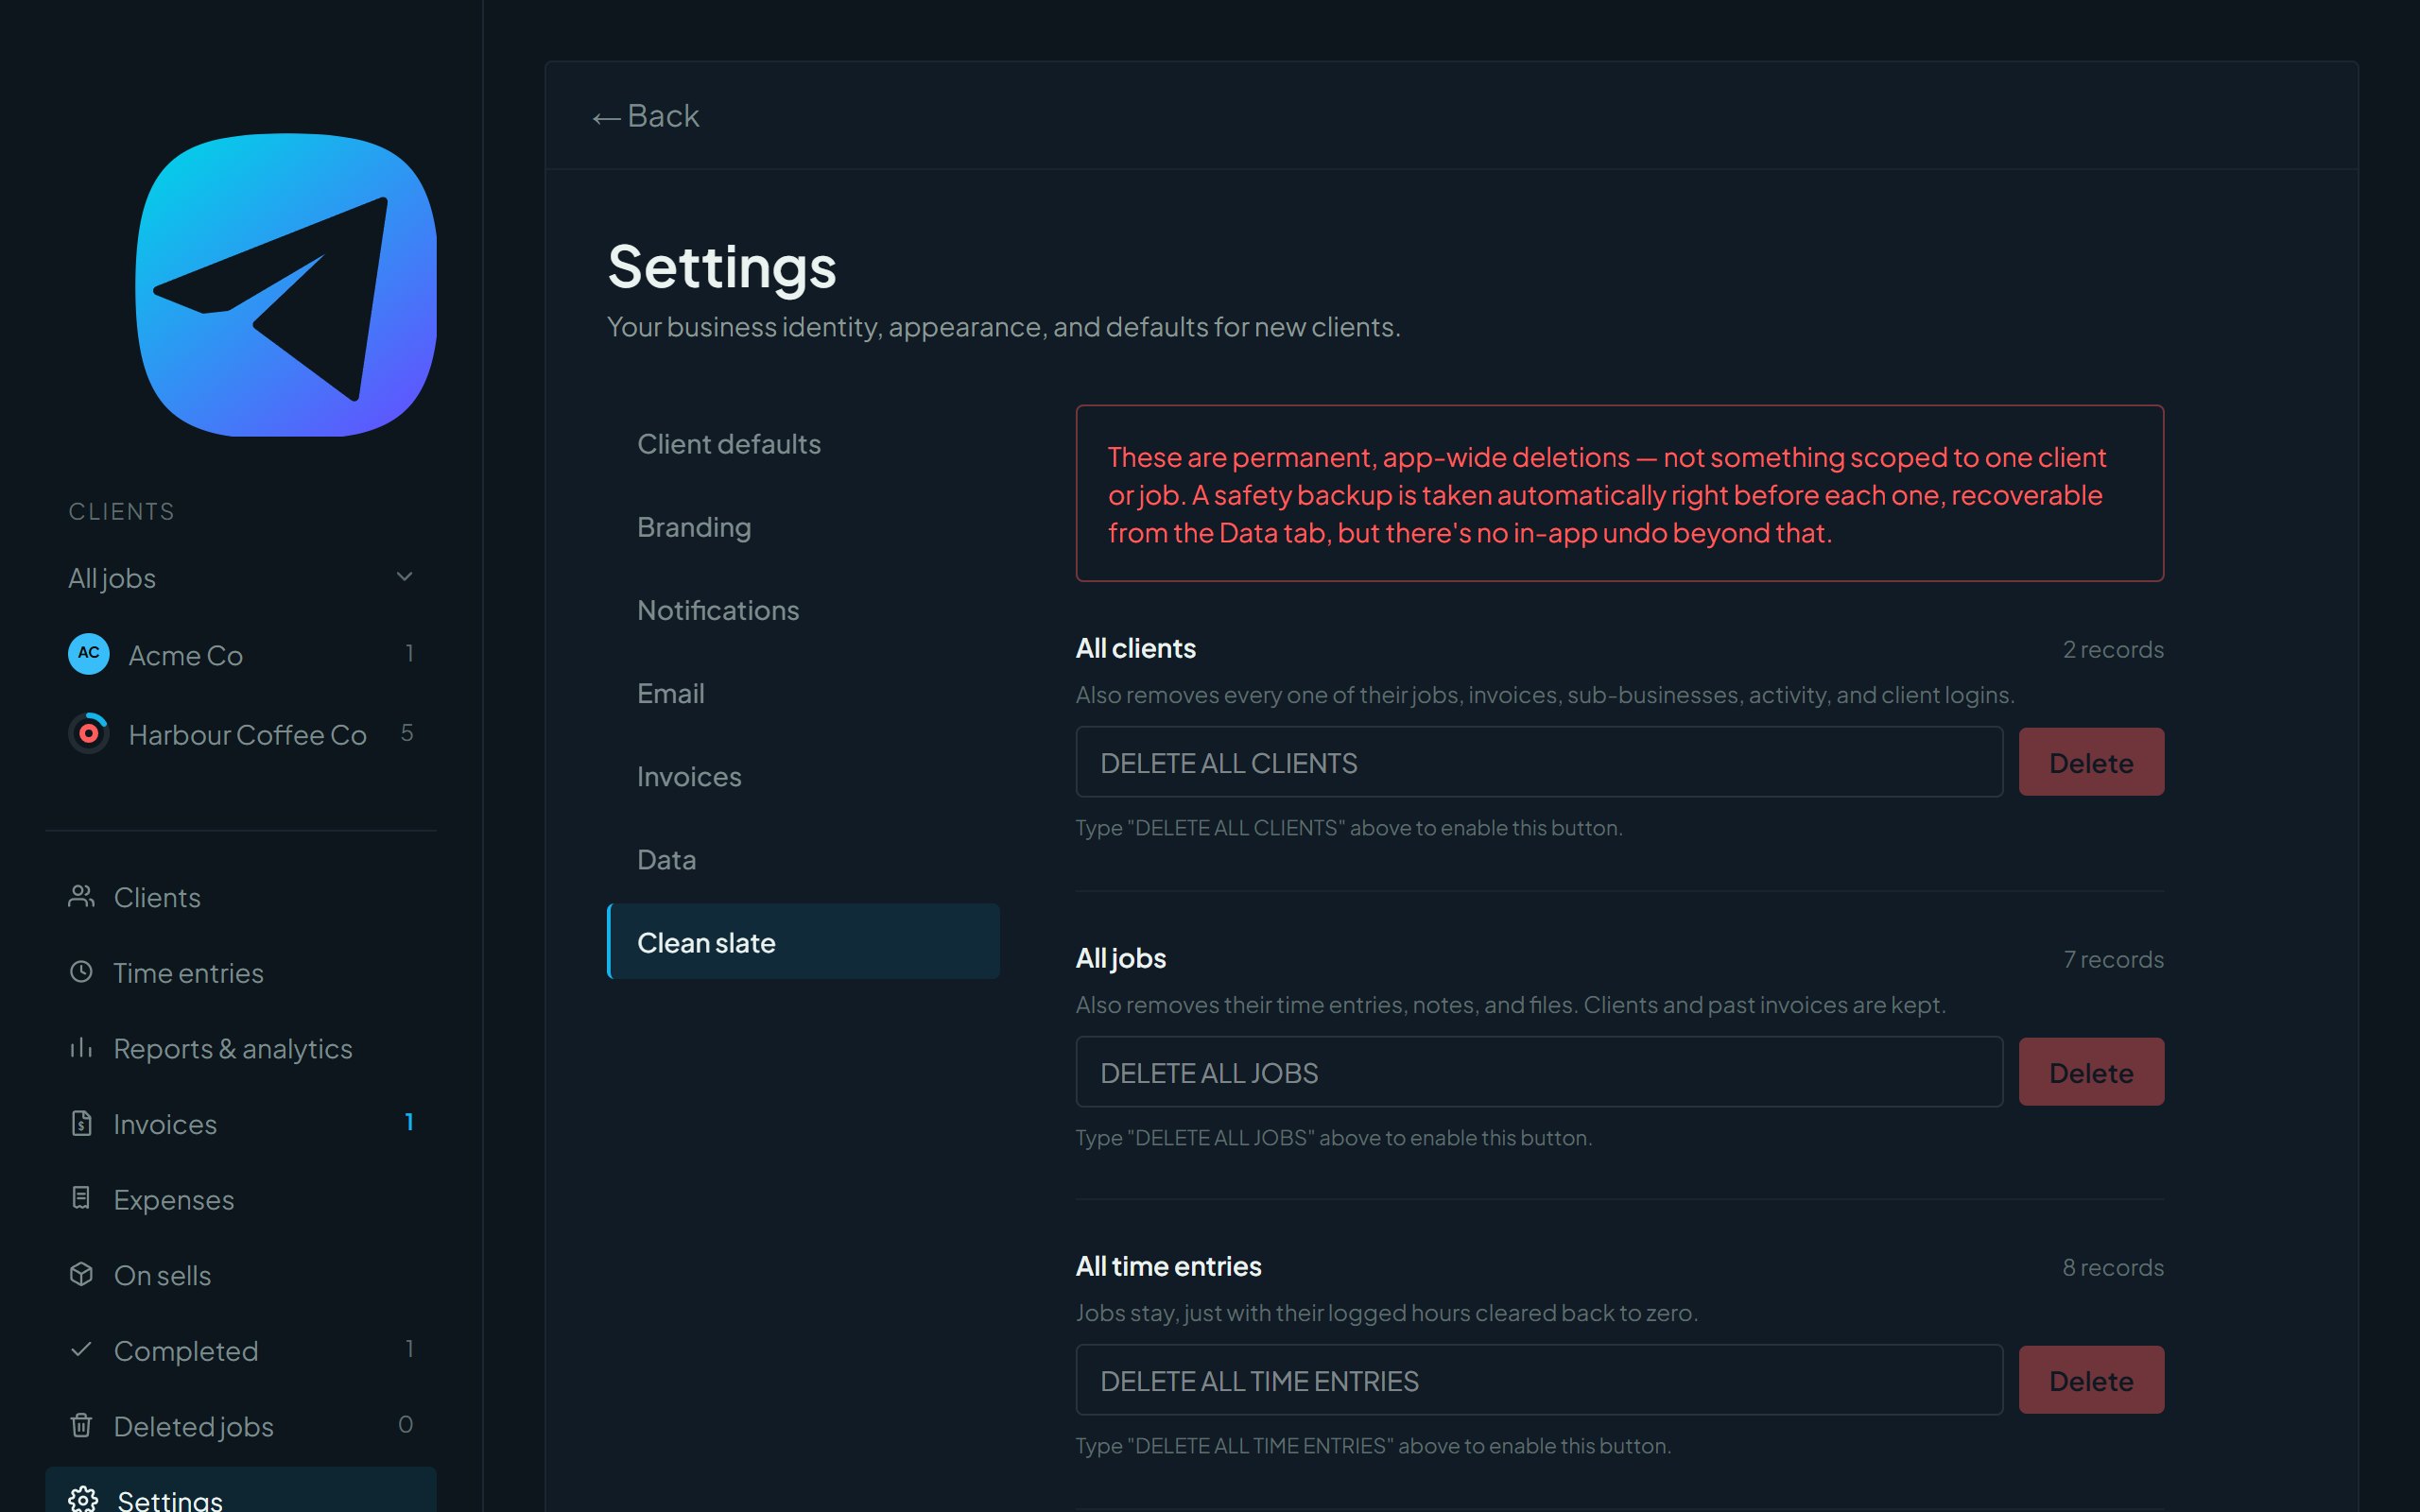Viewport: 2420px width, 1512px height.
Task: Open Reports & analytics in sidebar
Action: [241, 1048]
